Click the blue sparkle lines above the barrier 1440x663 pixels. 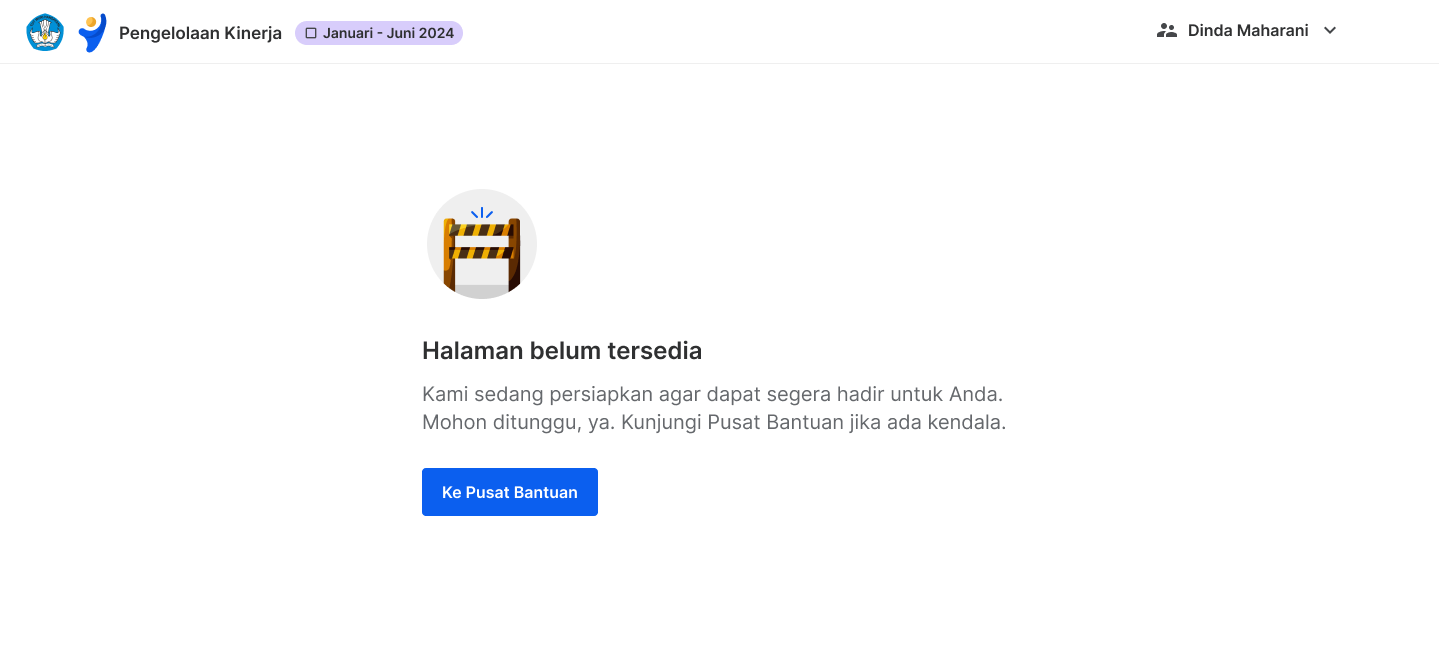pos(482,213)
